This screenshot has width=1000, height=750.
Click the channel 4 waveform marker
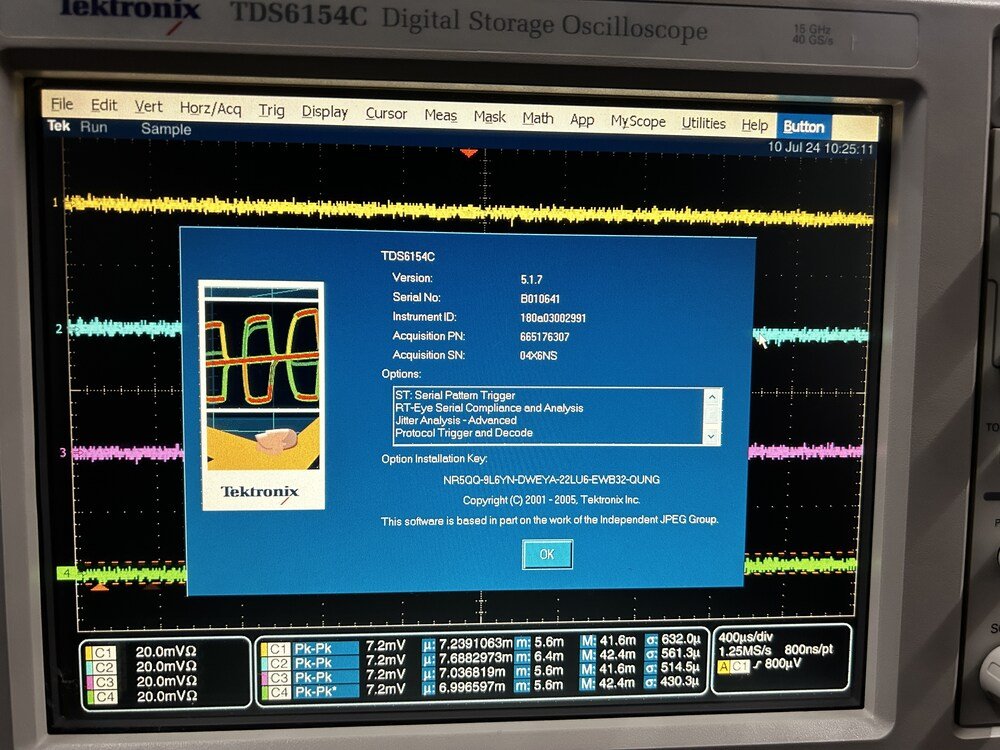click(x=65, y=573)
